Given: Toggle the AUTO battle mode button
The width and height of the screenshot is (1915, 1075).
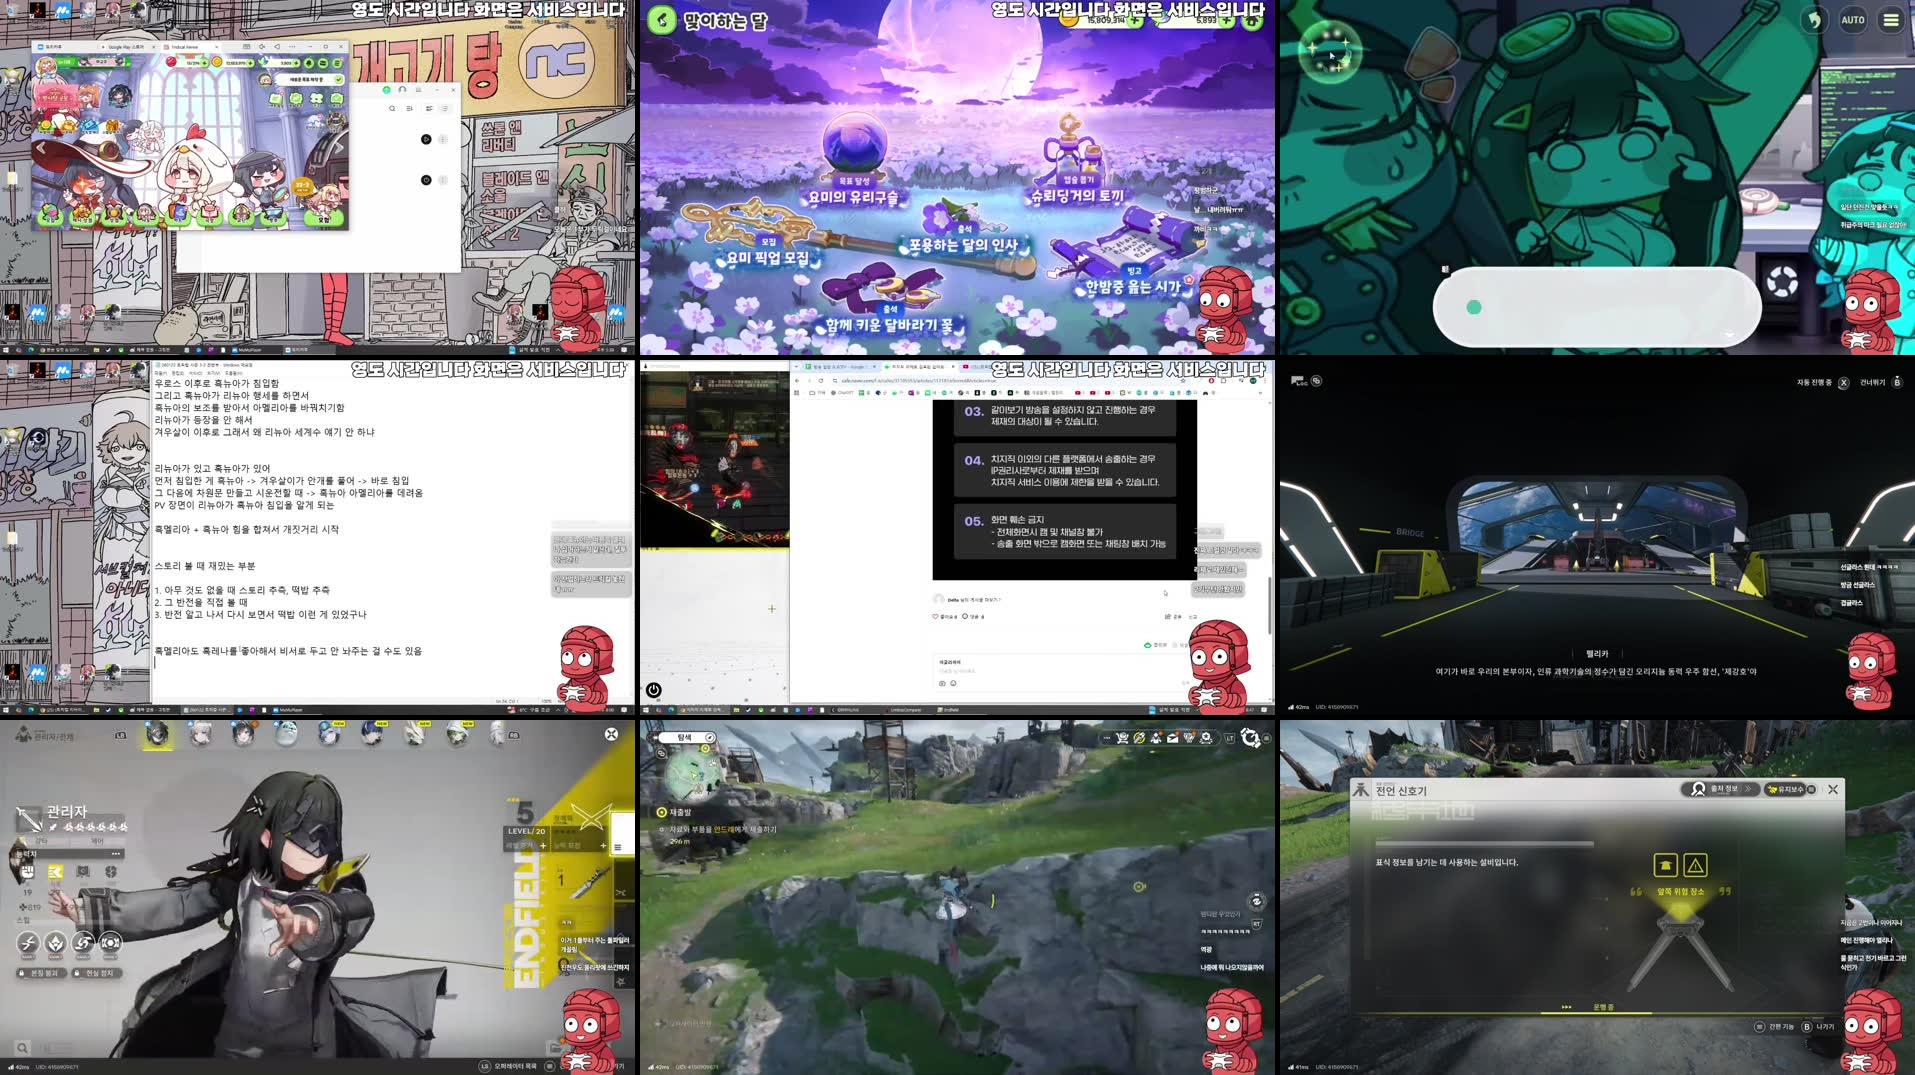Looking at the screenshot, I should [x=1854, y=20].
